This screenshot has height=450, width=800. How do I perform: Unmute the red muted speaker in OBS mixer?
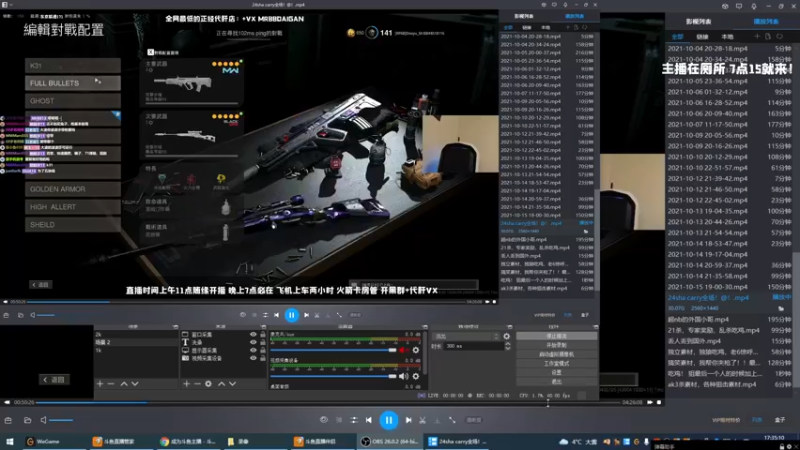coord(404,350)
